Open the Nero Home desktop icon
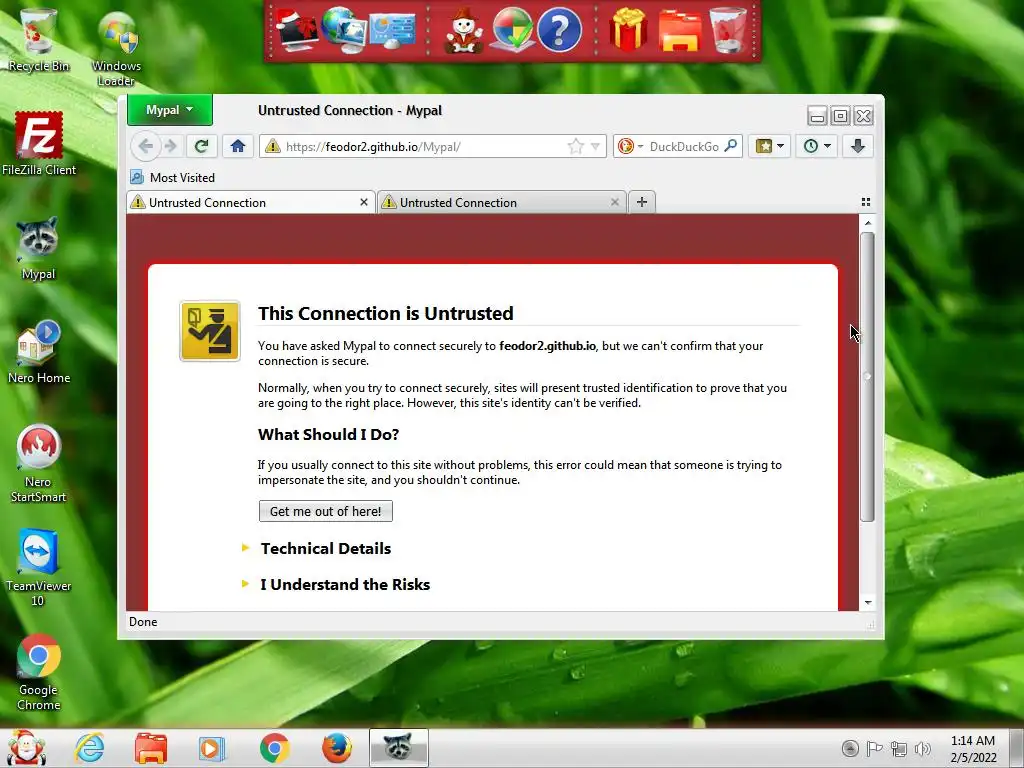The height and width of the screenshot is (768, 1024). tap(39, 352)
